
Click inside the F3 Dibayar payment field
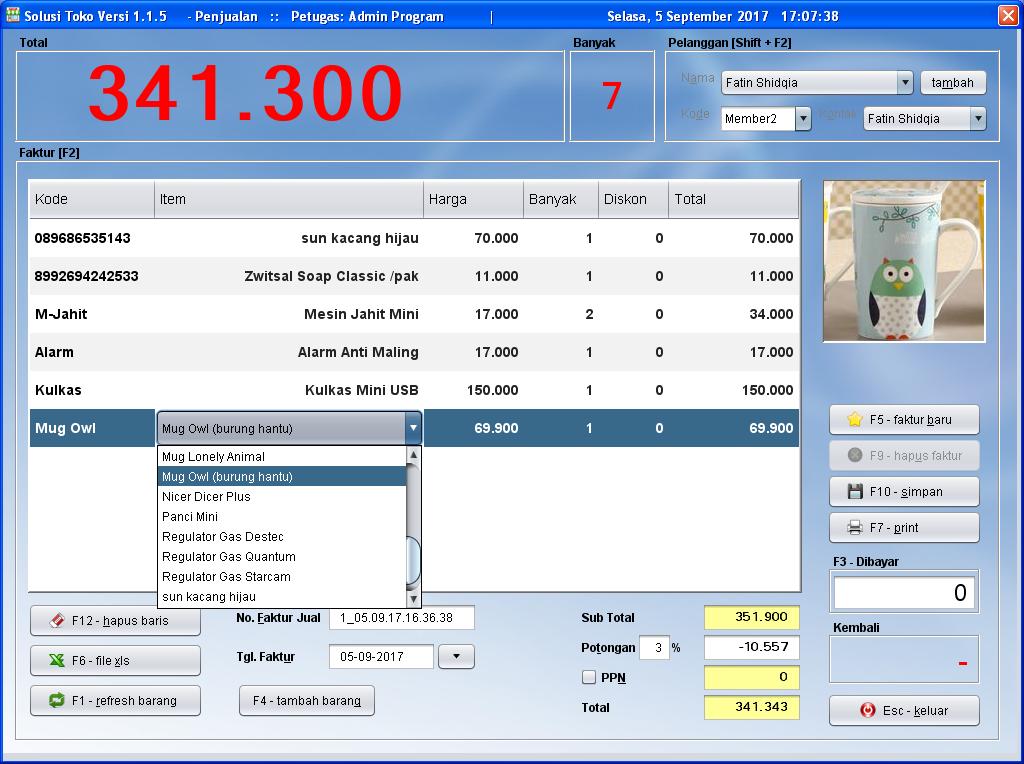(903, 592)
